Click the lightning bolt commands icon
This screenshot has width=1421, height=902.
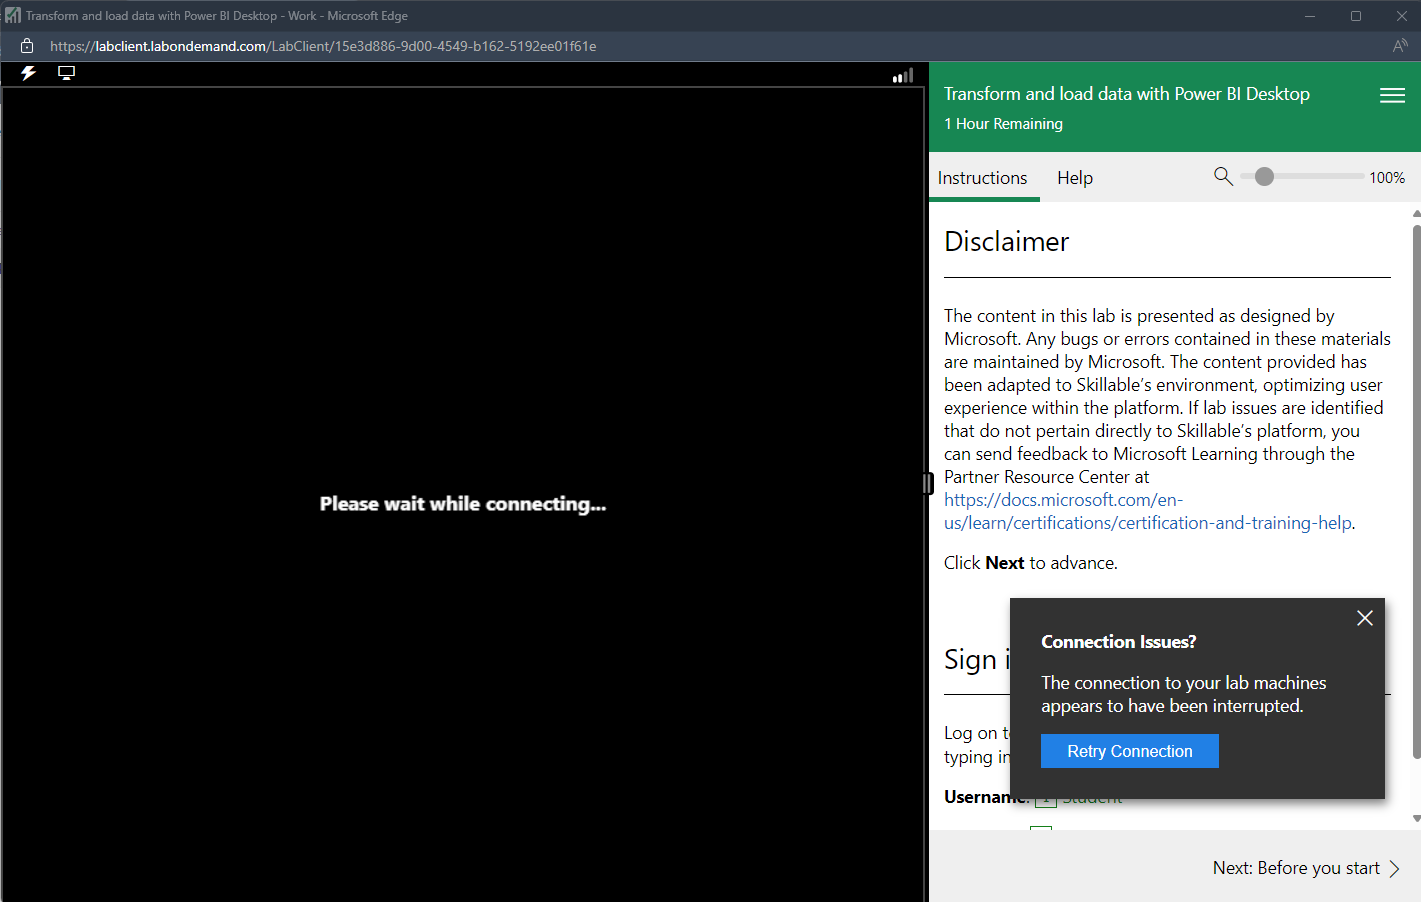click(x=28, y=73)
